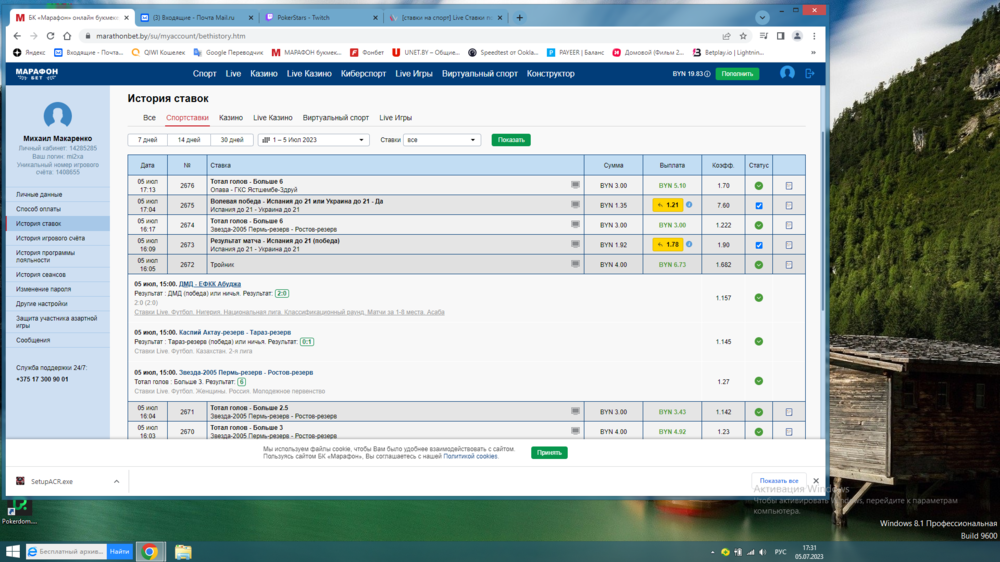Click the yellow 1.78 cashout button
The height and width of the screenshot is (562, 1000).
click(x=667, y=245)
